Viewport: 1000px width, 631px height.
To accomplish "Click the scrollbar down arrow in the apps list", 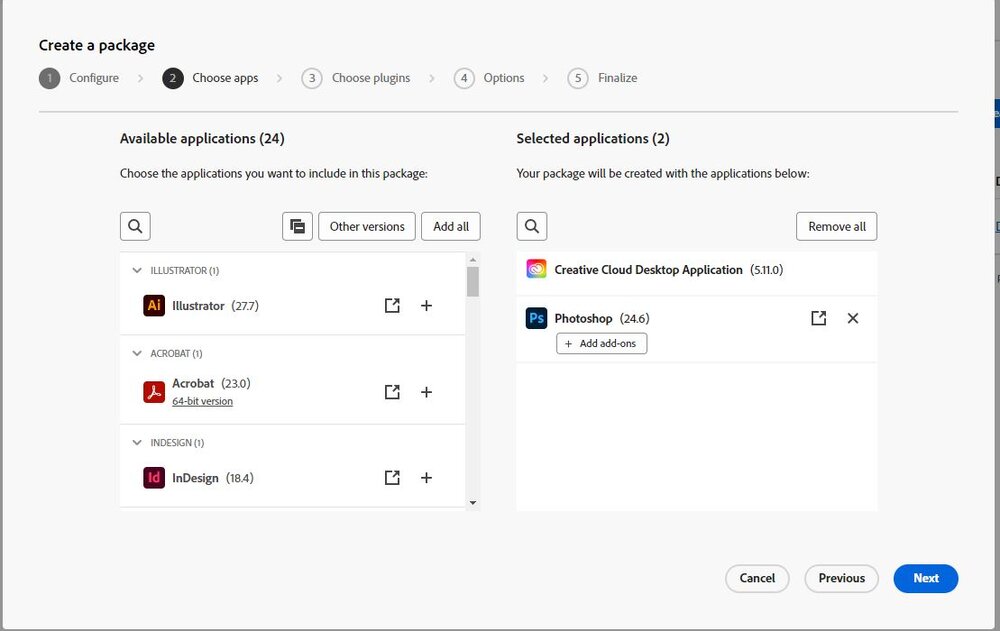I will (x=473, y=503).
